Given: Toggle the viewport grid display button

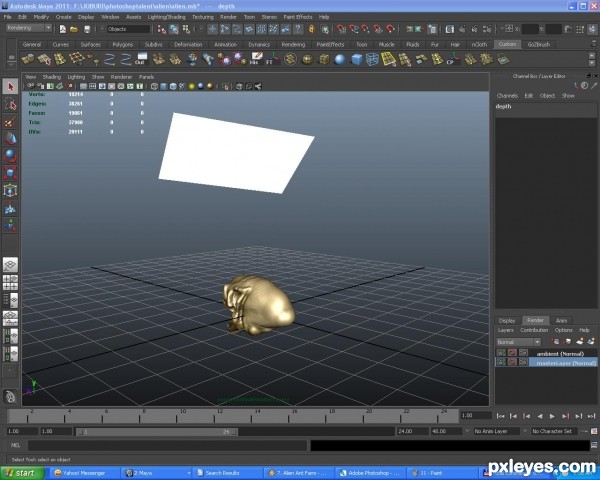Looking at the screenshot, I should pos(83,87).
